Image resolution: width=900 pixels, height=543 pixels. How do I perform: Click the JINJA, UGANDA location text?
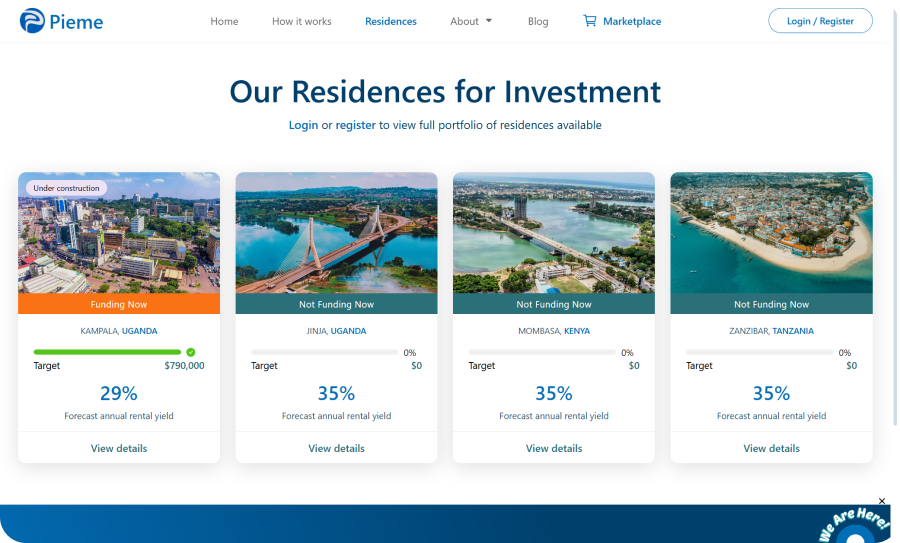336,331
